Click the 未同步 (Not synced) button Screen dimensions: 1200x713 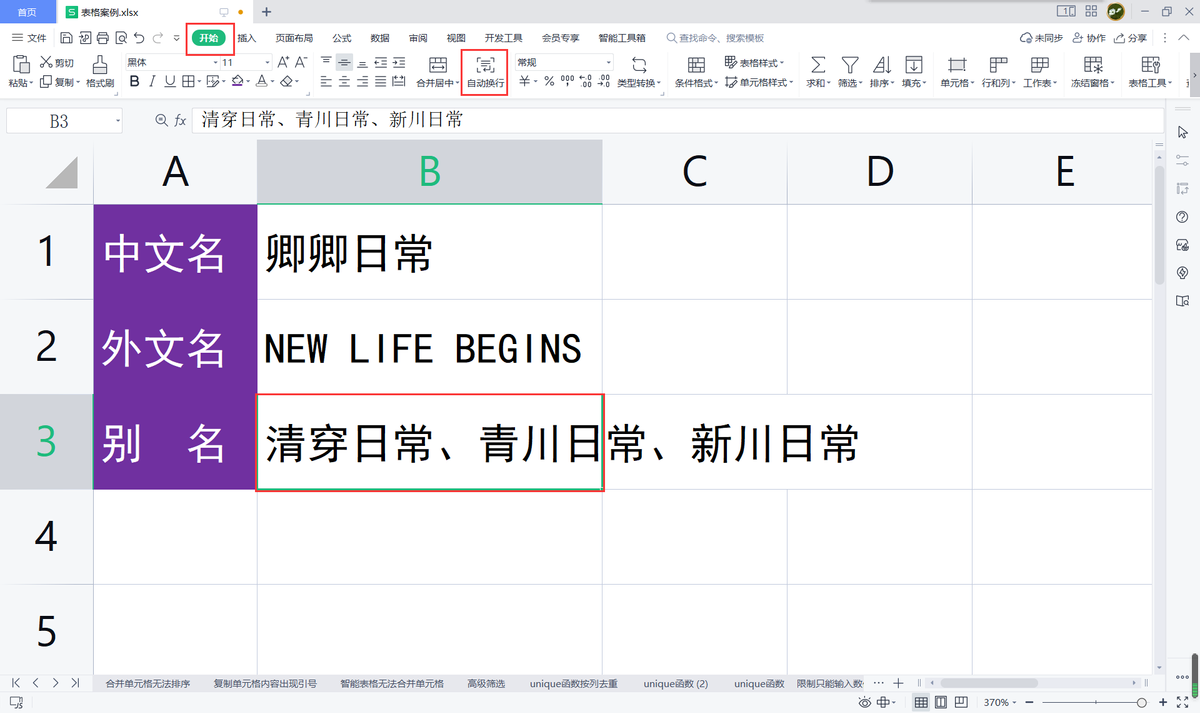coord(1041,38)
